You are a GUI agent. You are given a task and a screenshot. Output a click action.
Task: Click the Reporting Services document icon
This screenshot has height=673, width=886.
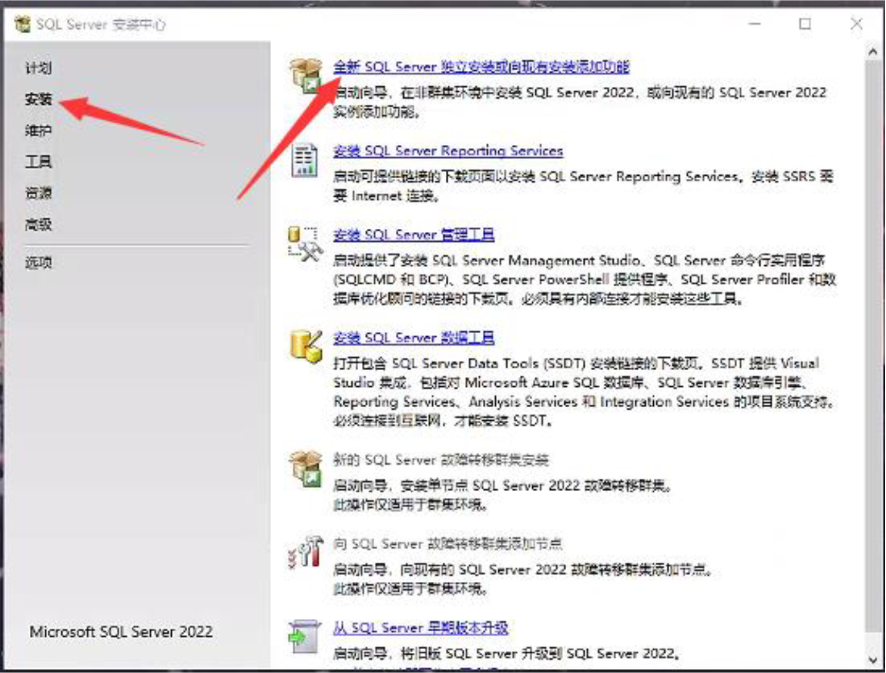coord(304,160)
